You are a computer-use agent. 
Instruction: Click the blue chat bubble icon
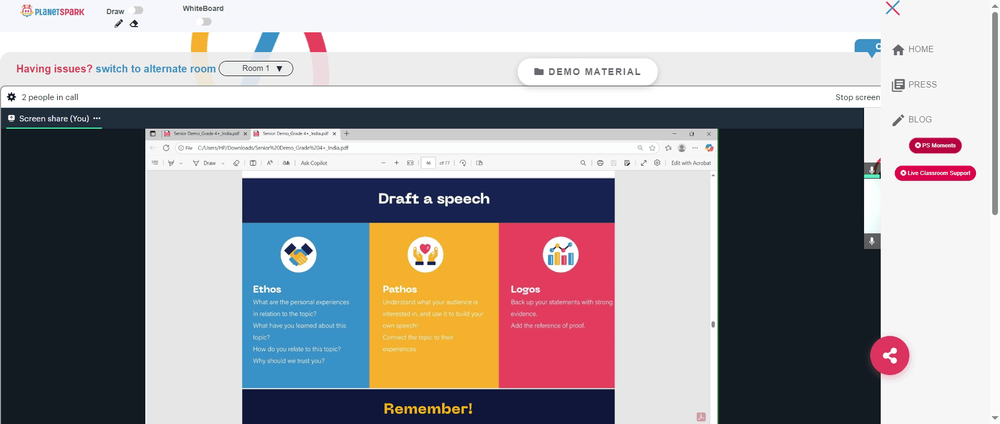[869, 48]
